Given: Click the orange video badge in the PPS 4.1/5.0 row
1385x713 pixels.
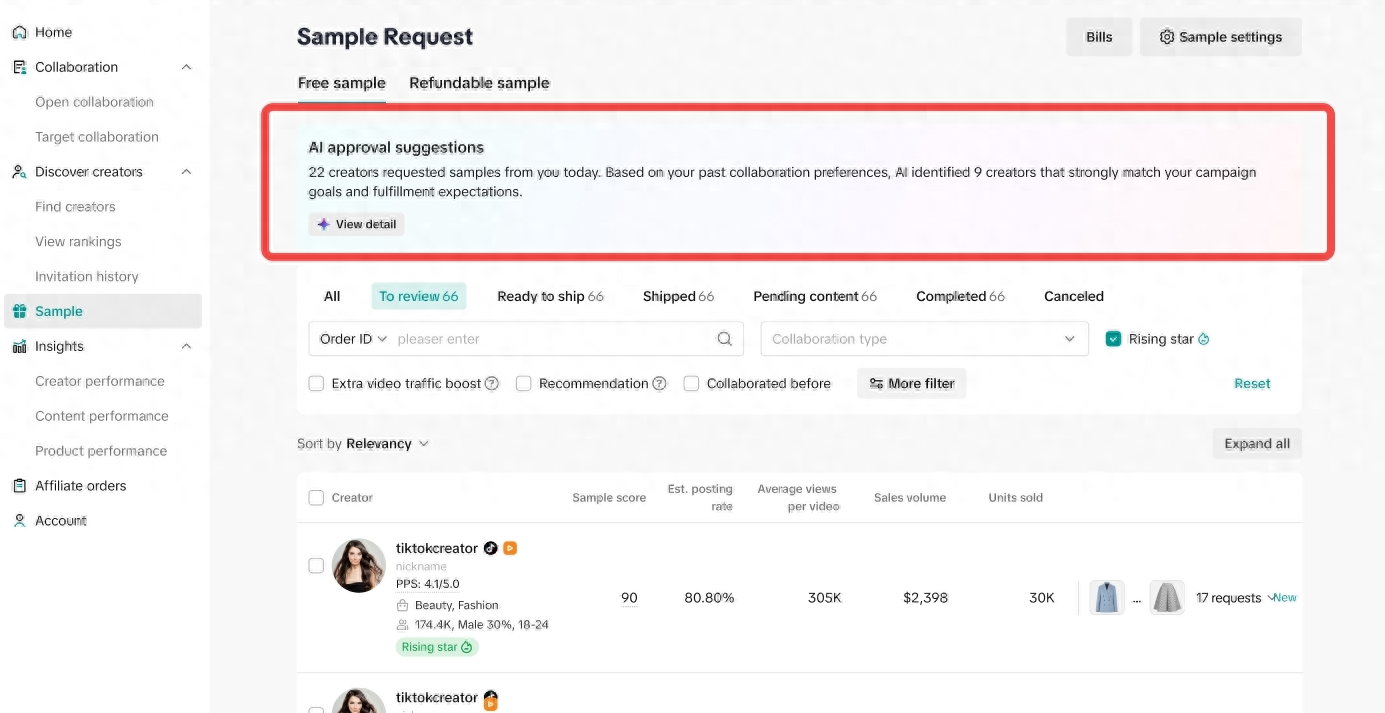Looking at the screenshot, I should 510,548.
